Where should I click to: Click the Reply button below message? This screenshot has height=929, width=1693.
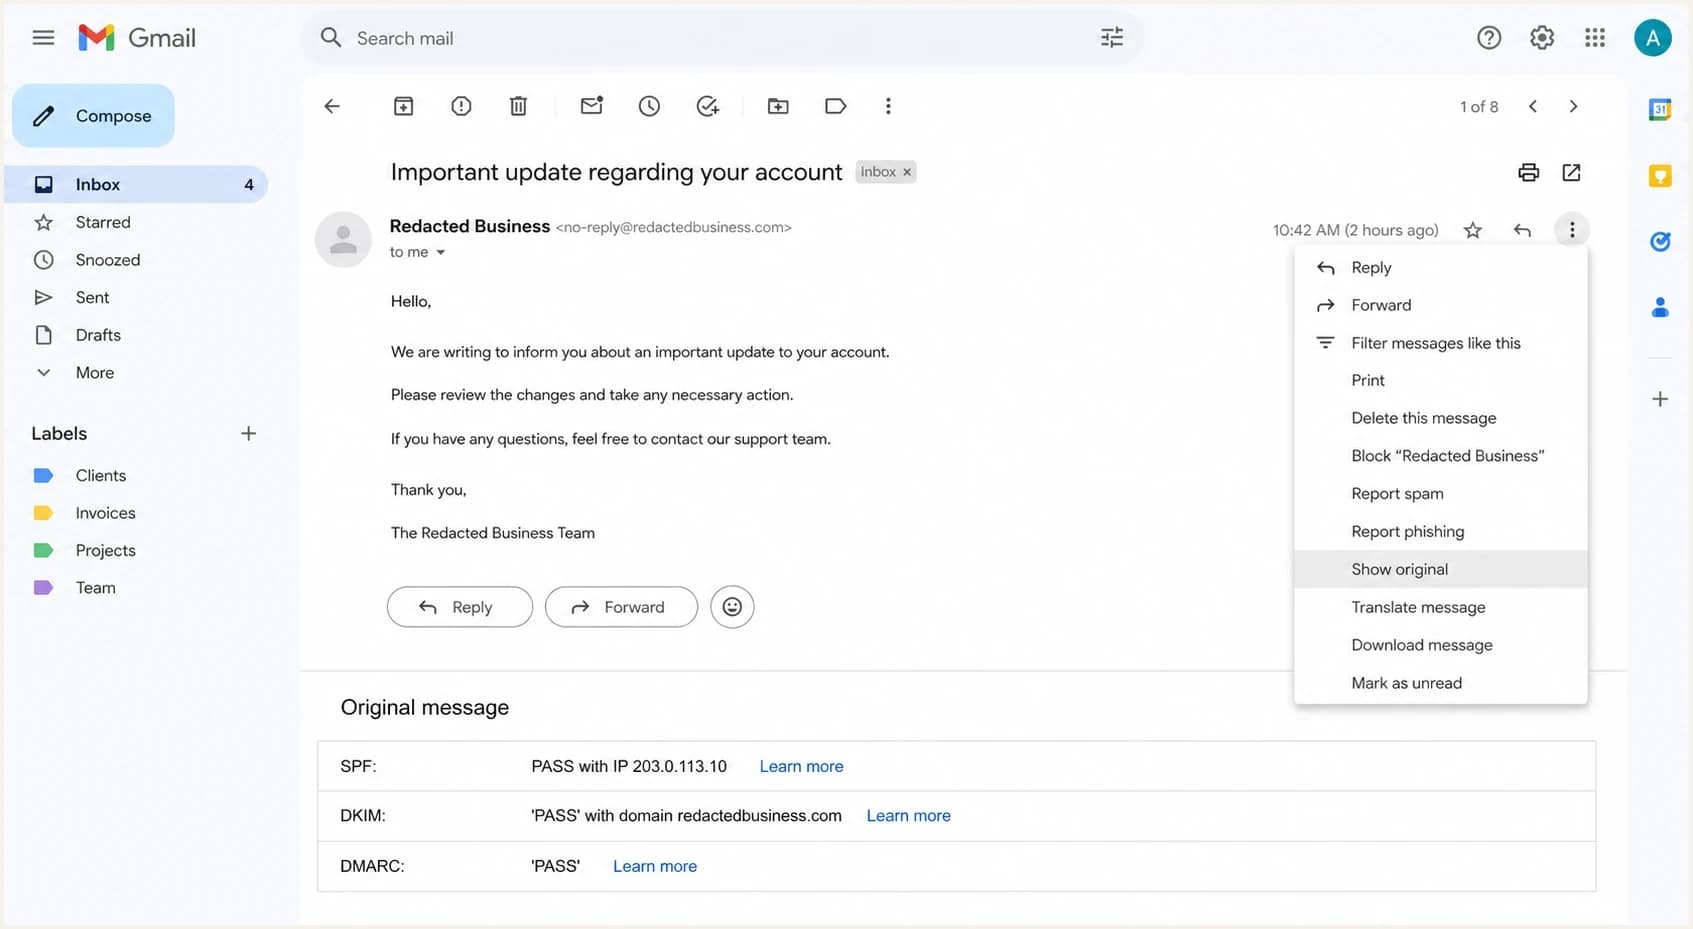coord(460,607)
